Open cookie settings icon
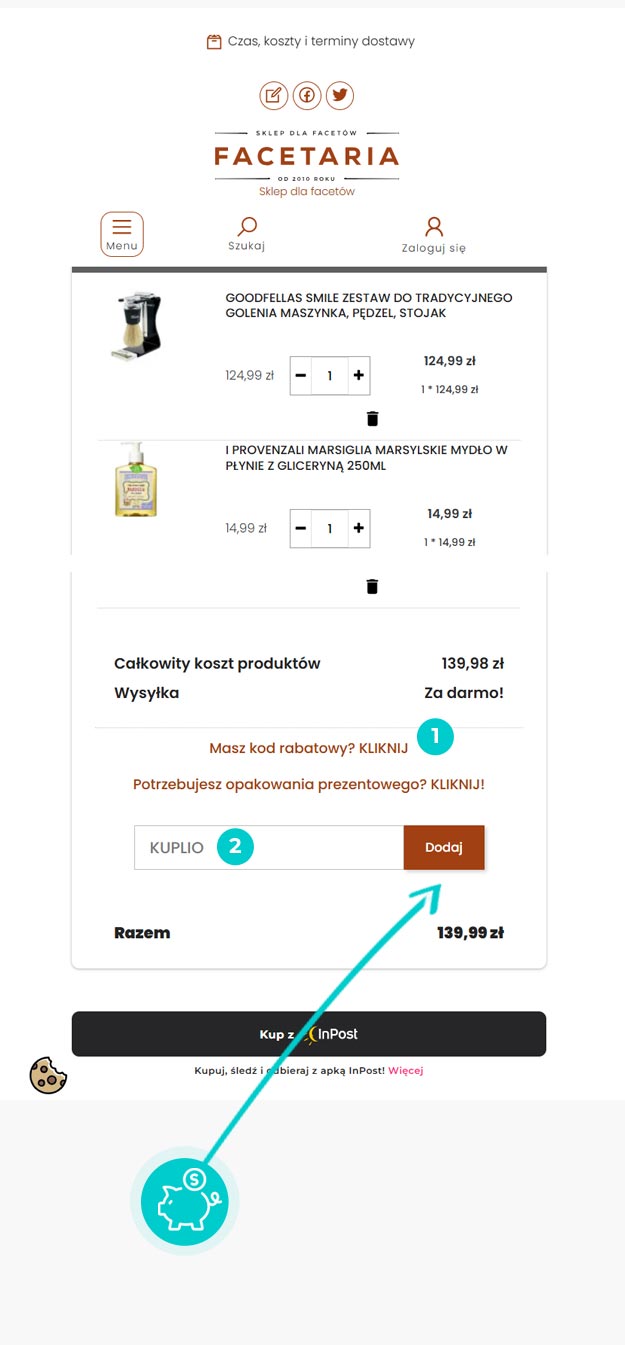Screen dimensions: 625x1345 pos(47,1075)
